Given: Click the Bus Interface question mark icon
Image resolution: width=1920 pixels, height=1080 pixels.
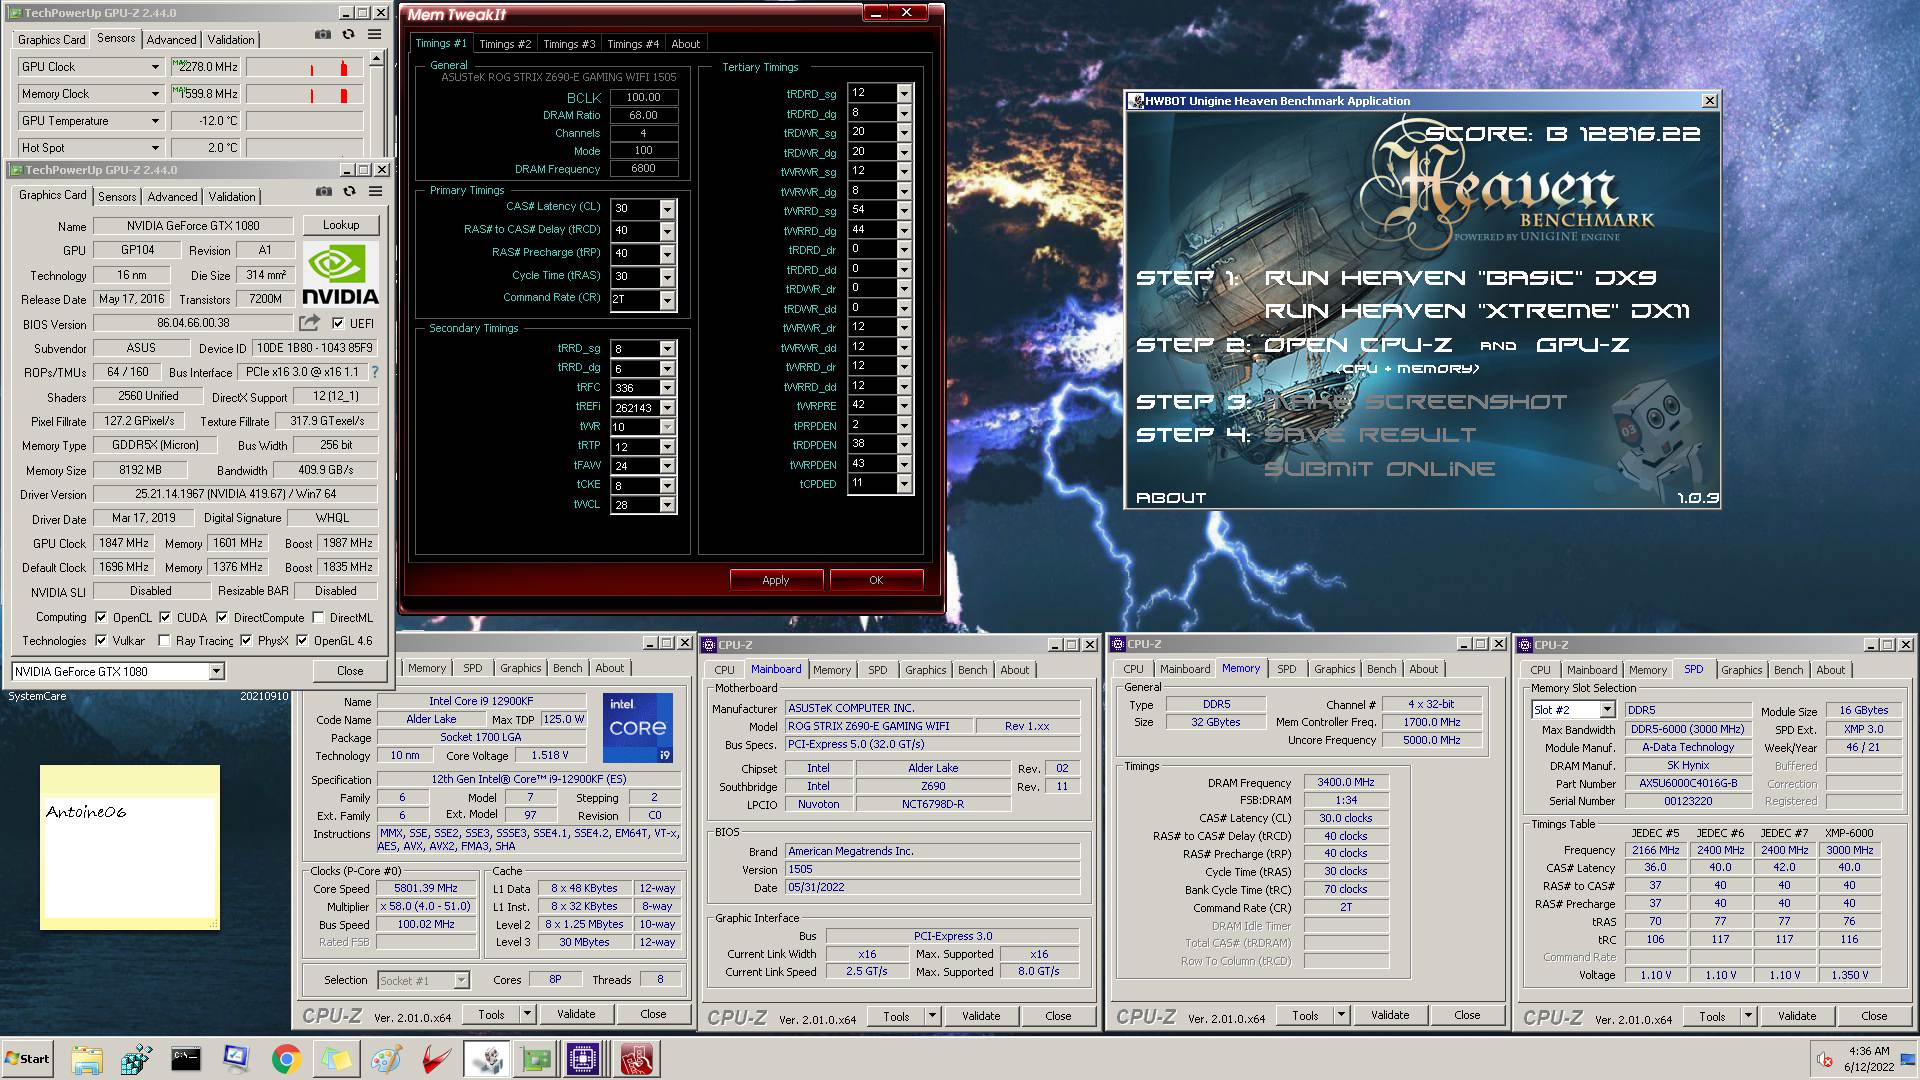Looking at the screenshot, I should tap(375, 372).
